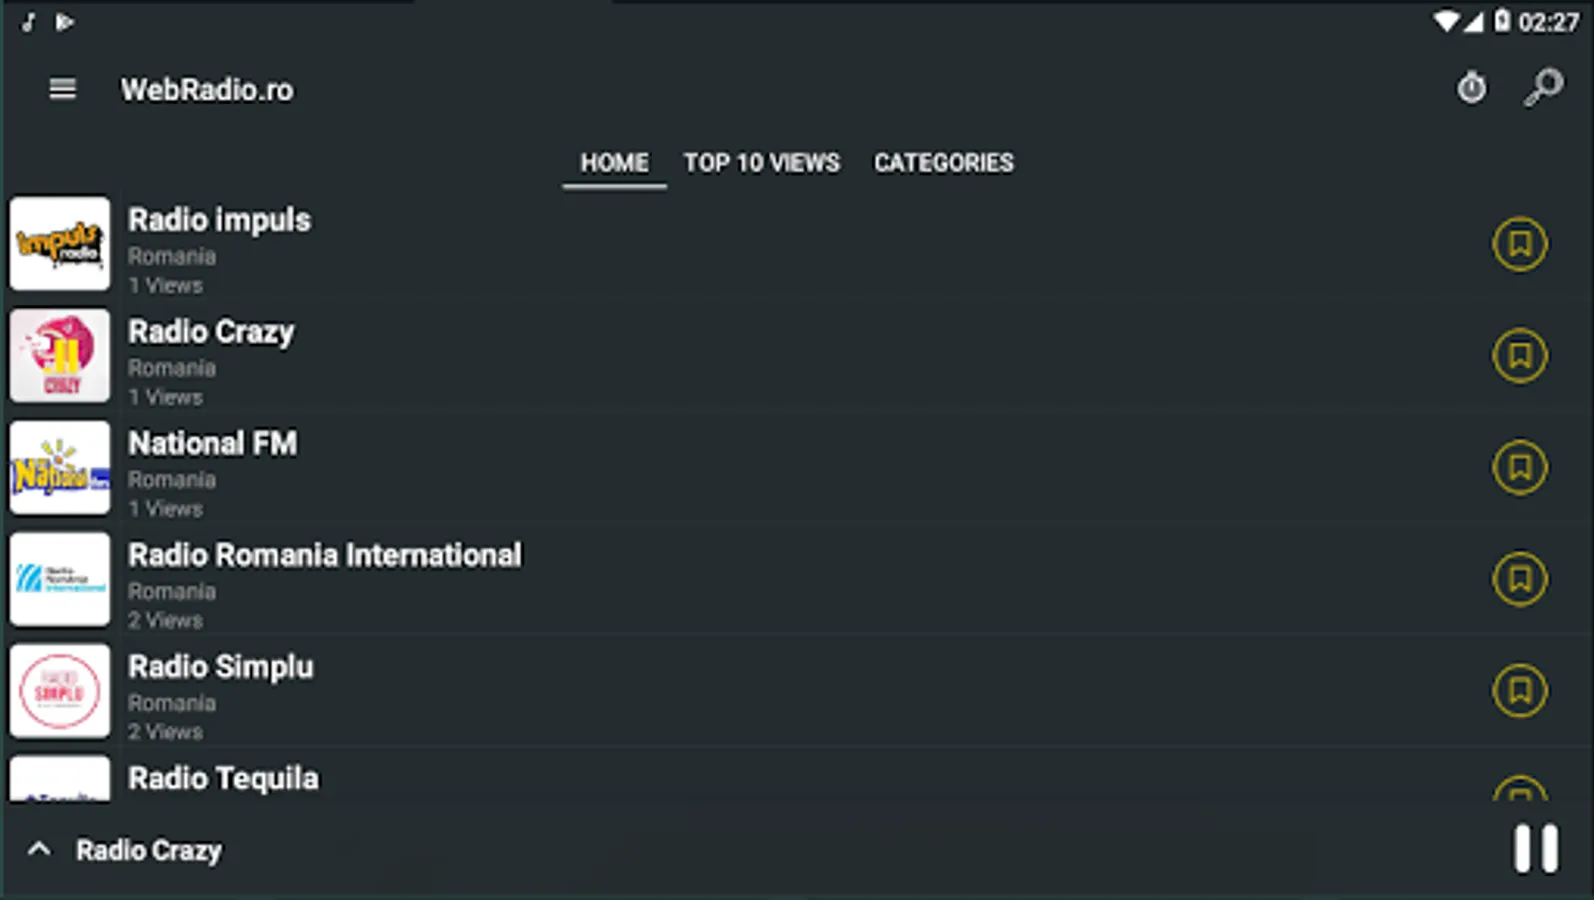
Task: Play the Radio impuls station title
Action: (219, 220)
